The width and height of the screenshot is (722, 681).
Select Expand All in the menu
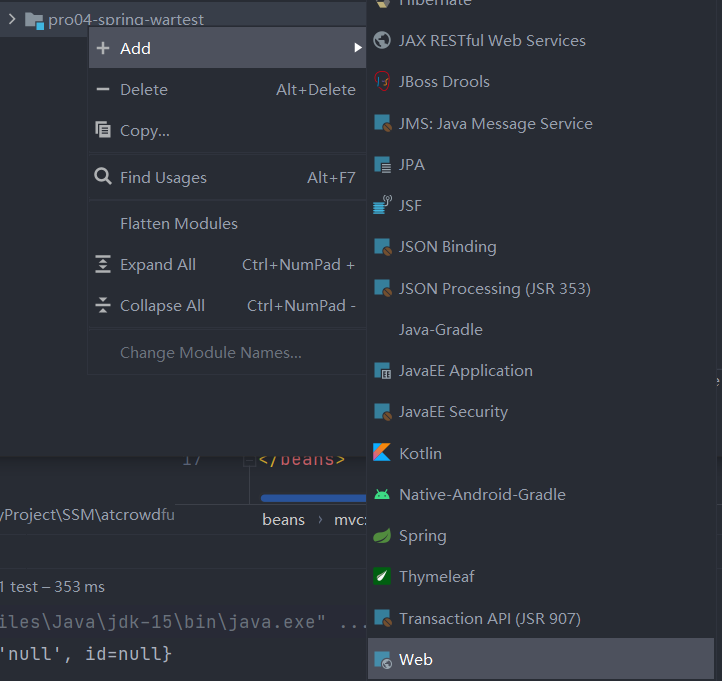(227, 265)
